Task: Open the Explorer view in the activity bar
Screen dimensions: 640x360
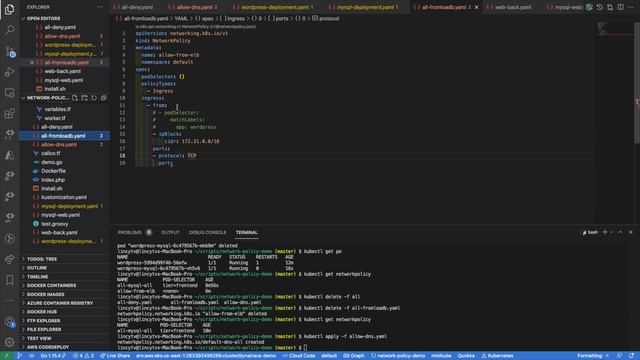Action: [9, 9]
